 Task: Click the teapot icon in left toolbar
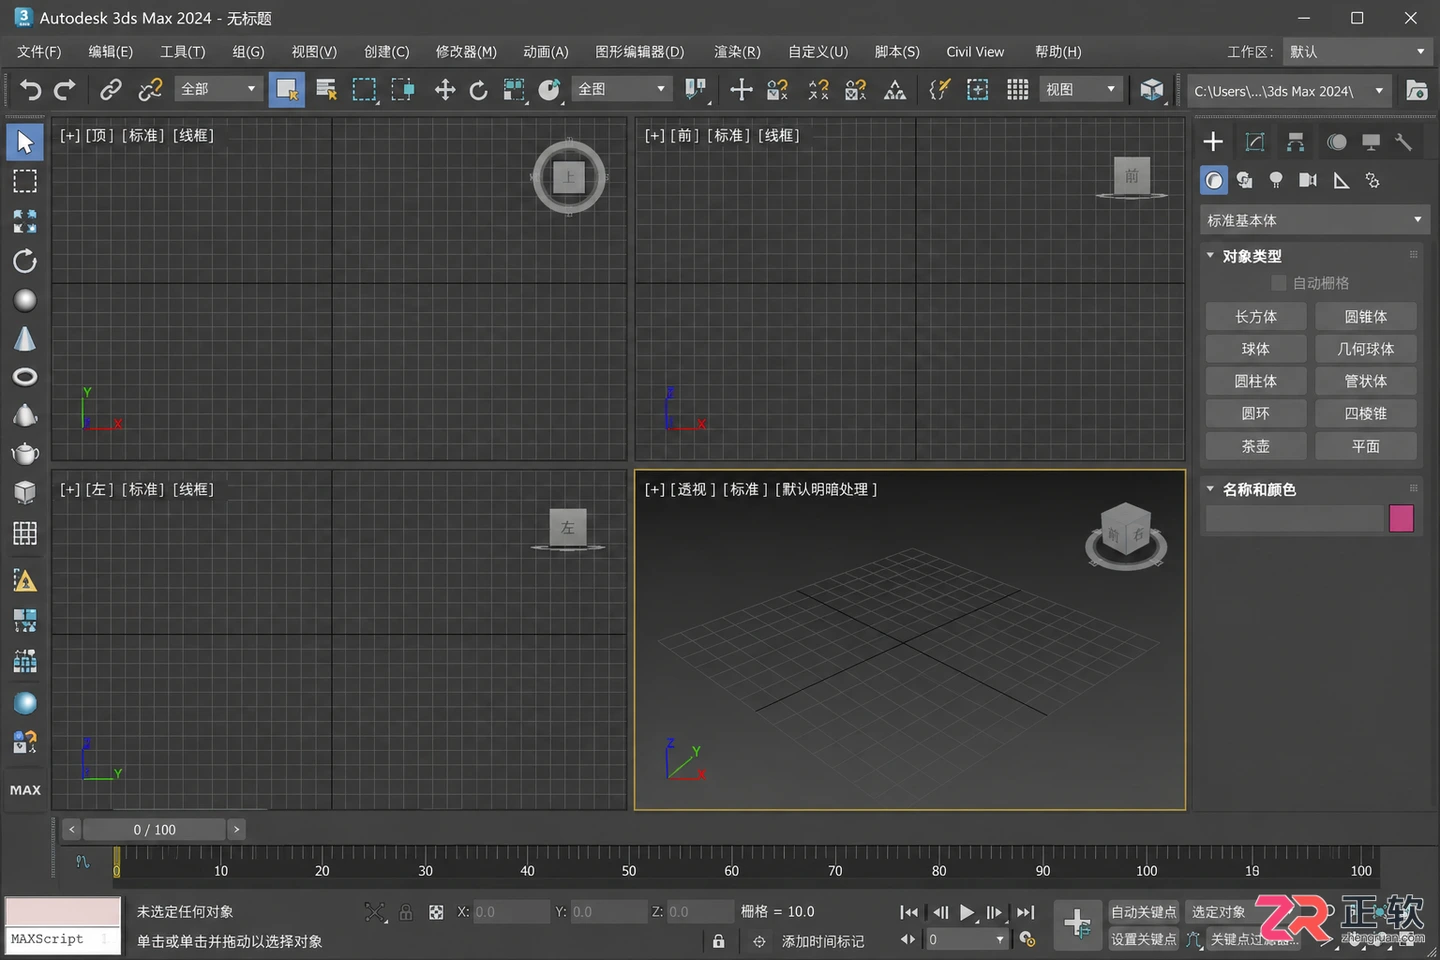(25, 453)
